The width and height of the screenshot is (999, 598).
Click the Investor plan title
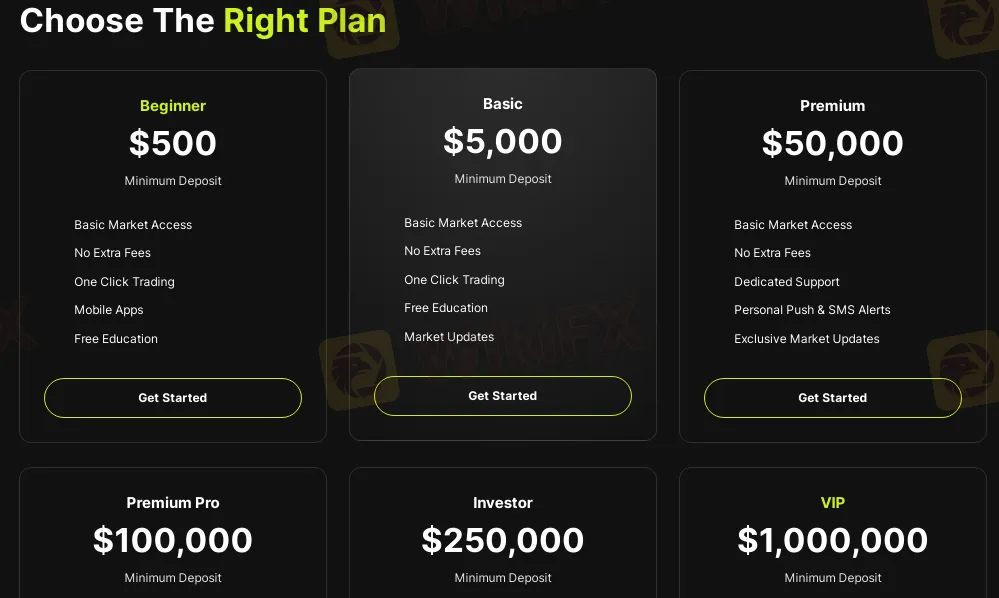click(x=503, y=502)
